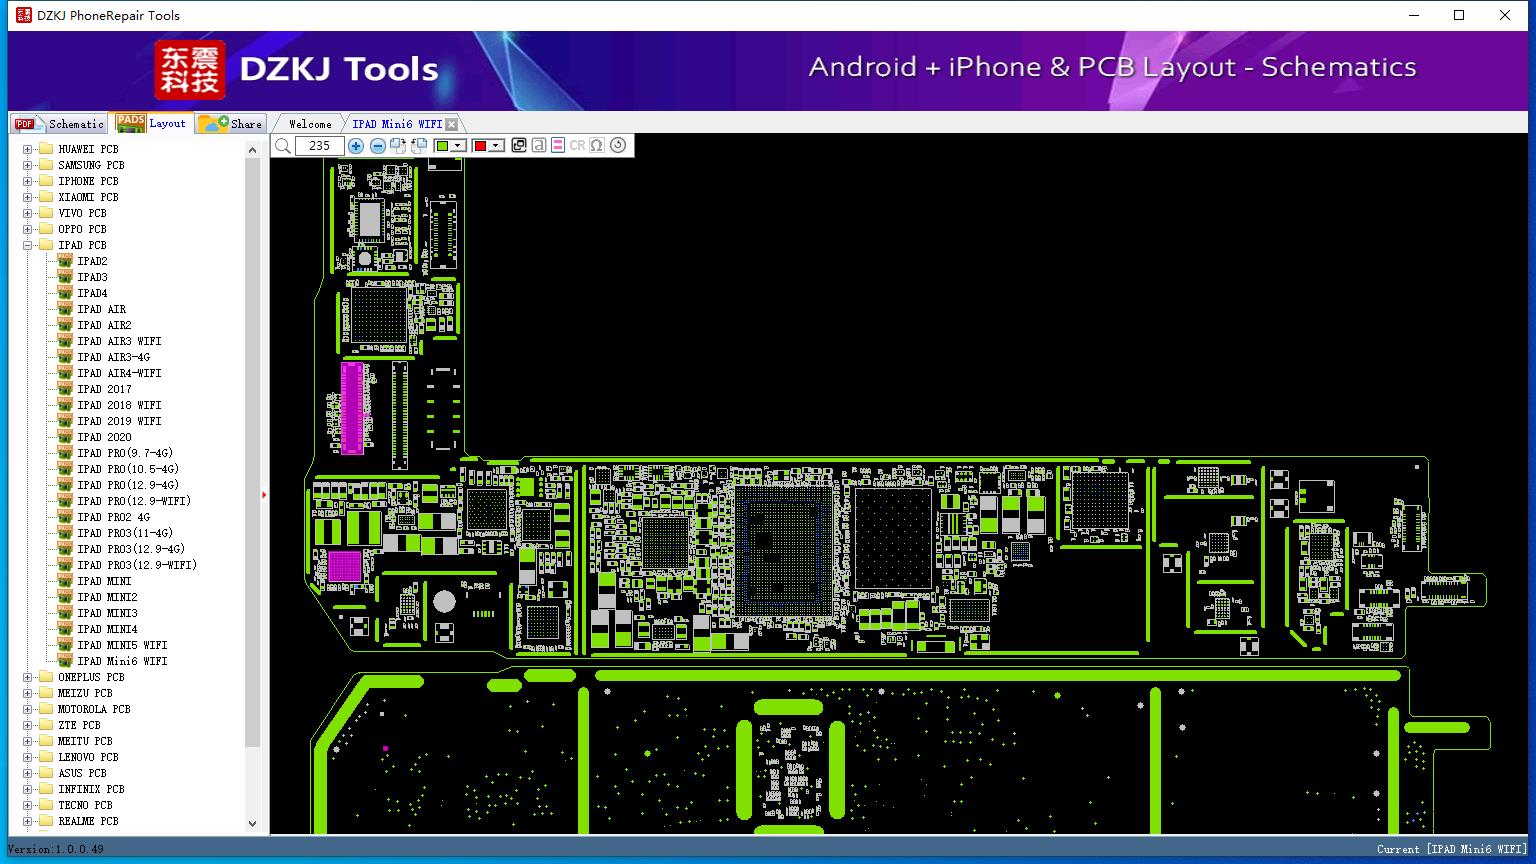The height and width of the screenshot is (864, 1536).
Task: Click the IPAD 2017 board file icon
Action: (x=65, y=389)
